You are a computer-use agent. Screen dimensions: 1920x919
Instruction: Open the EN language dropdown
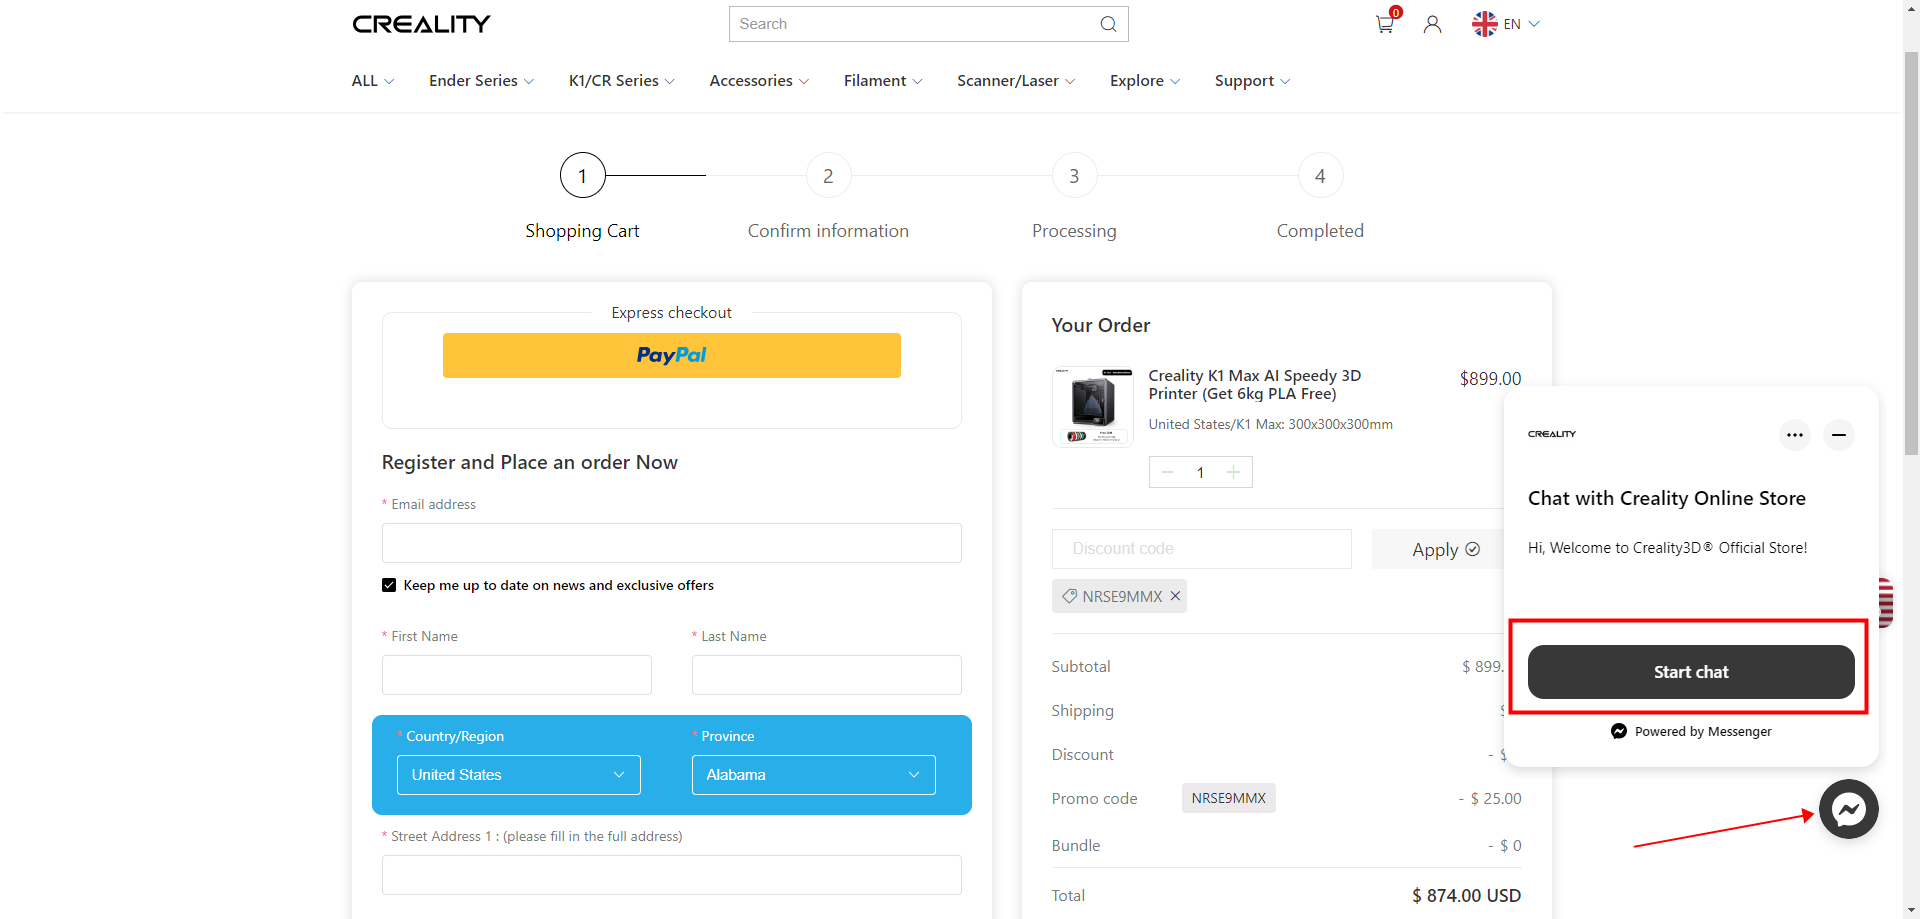pyautogui.click(x=1522, y=24)
